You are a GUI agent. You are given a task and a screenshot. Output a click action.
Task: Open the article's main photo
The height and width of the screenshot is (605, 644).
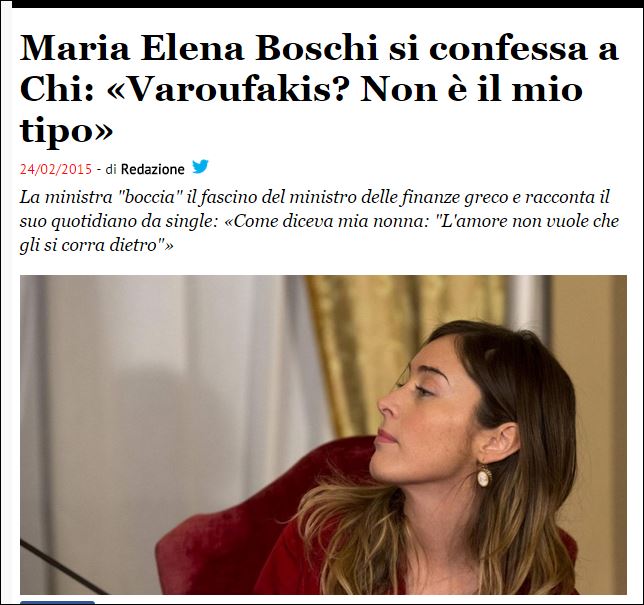pos(323,435)
